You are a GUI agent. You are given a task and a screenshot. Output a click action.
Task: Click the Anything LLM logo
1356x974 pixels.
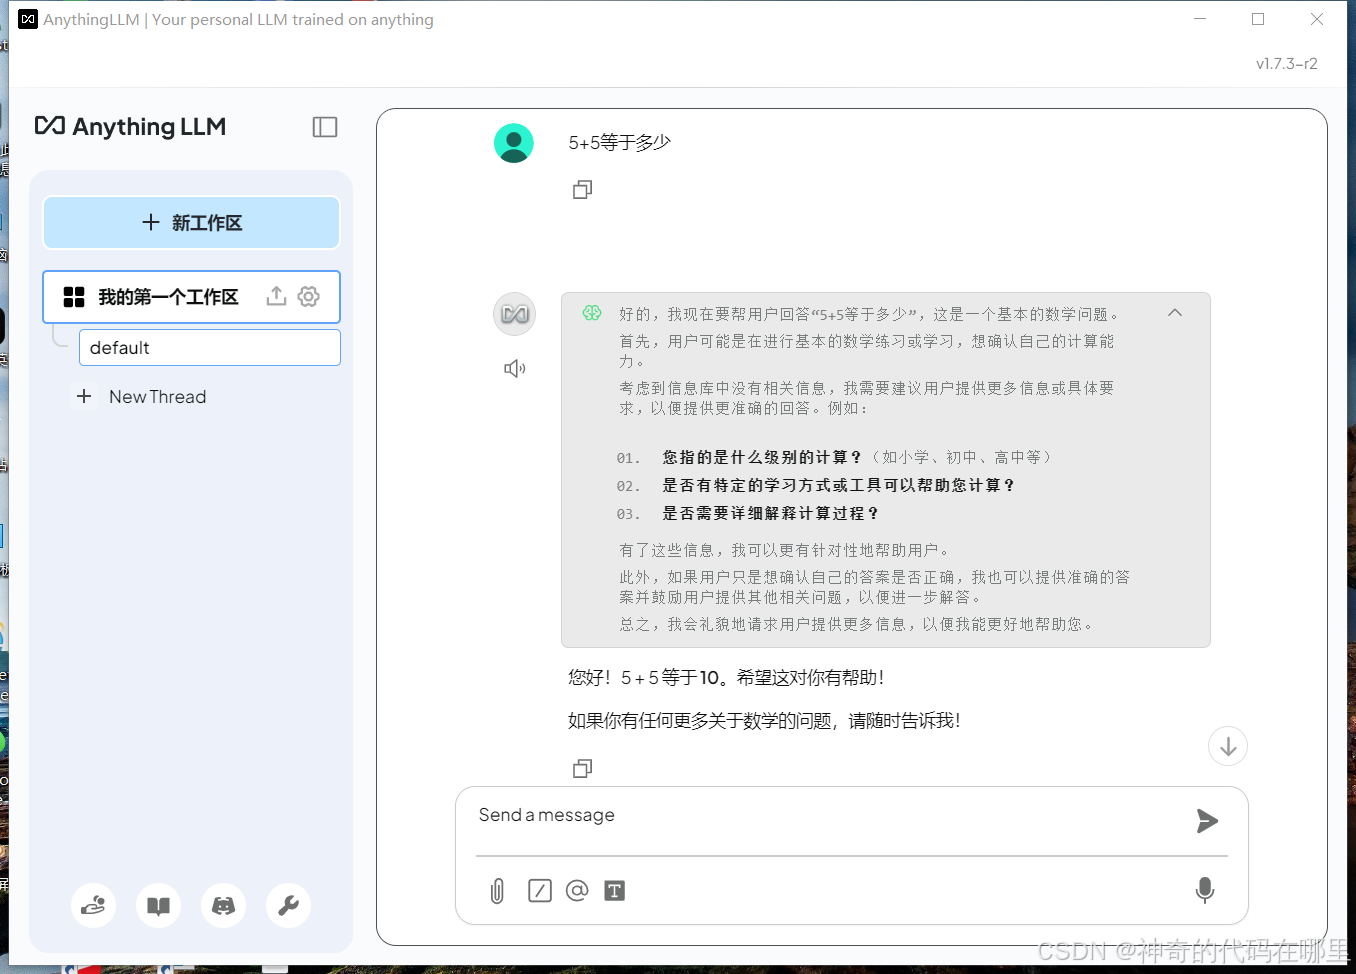(x=130, y=127)
